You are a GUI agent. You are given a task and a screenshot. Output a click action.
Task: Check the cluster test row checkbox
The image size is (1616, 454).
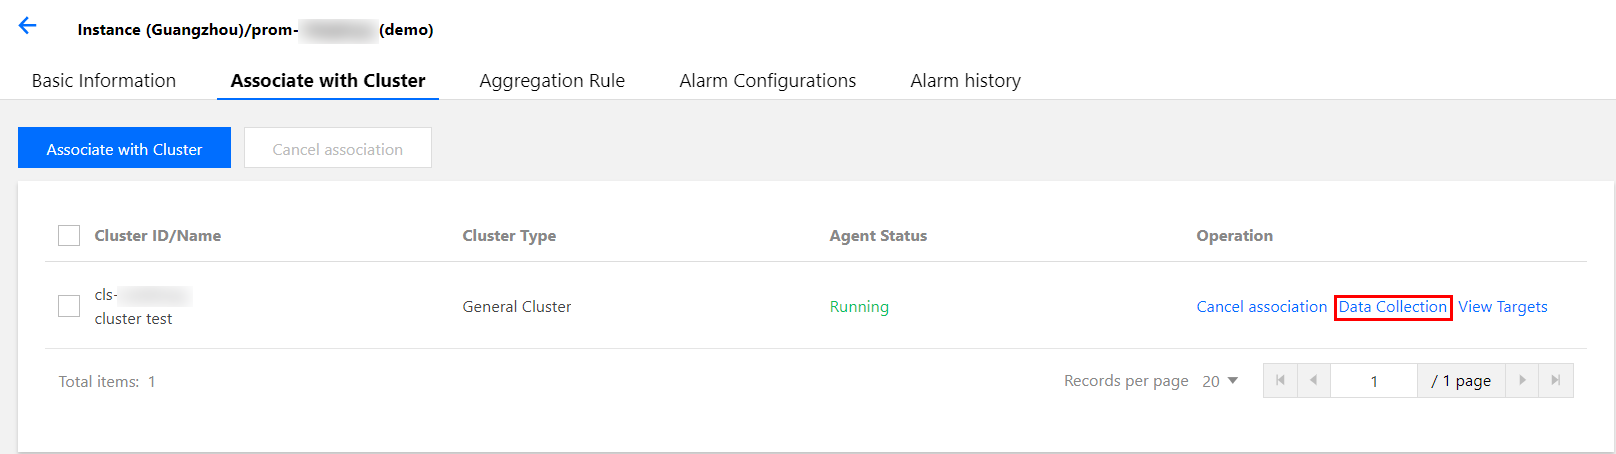pos(69,306)
